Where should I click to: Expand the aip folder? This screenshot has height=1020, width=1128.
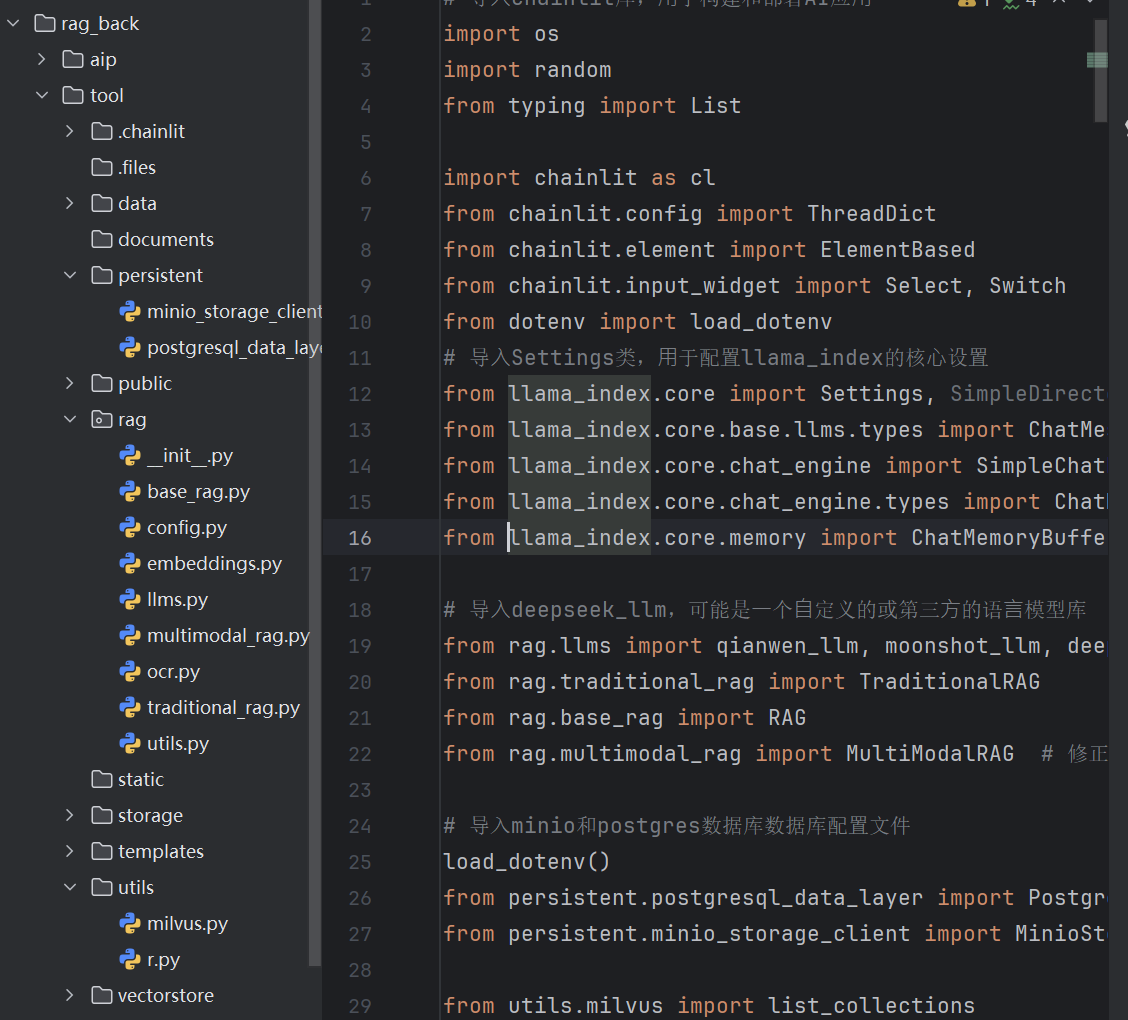click(41, 59)
